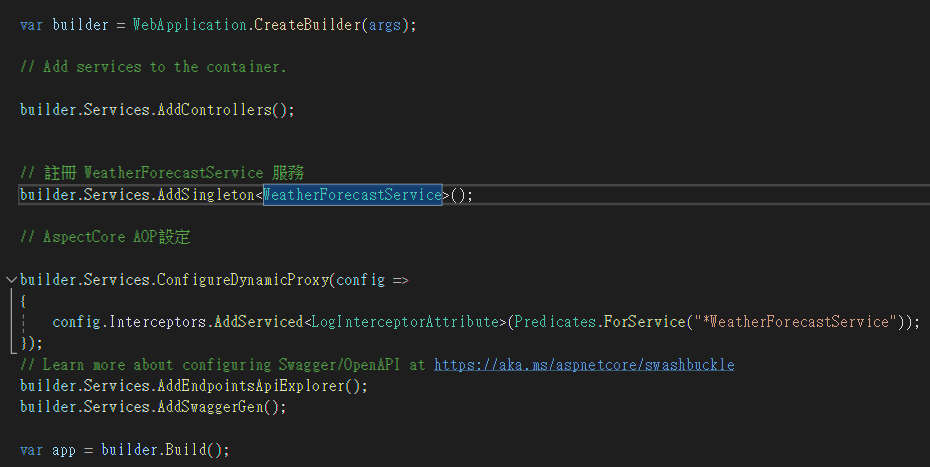Click the 'var builder' declaration
This screenshot has height=467, width=930.
64,25
